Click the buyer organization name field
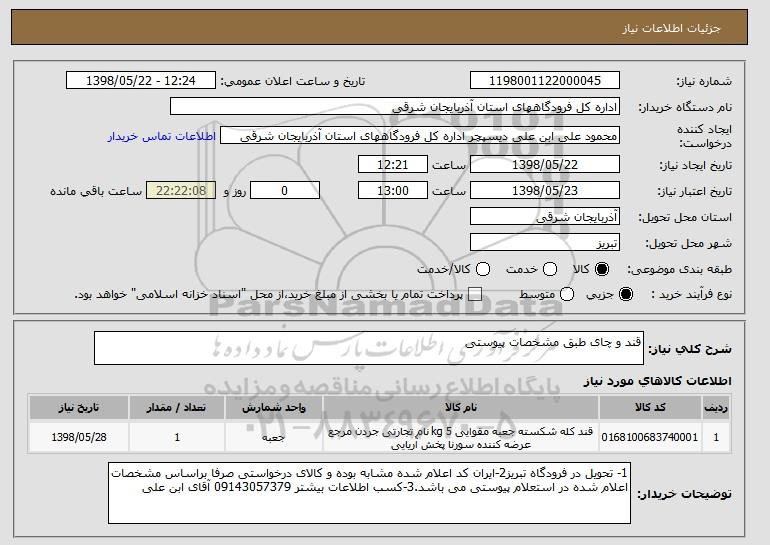 [395, 107]
